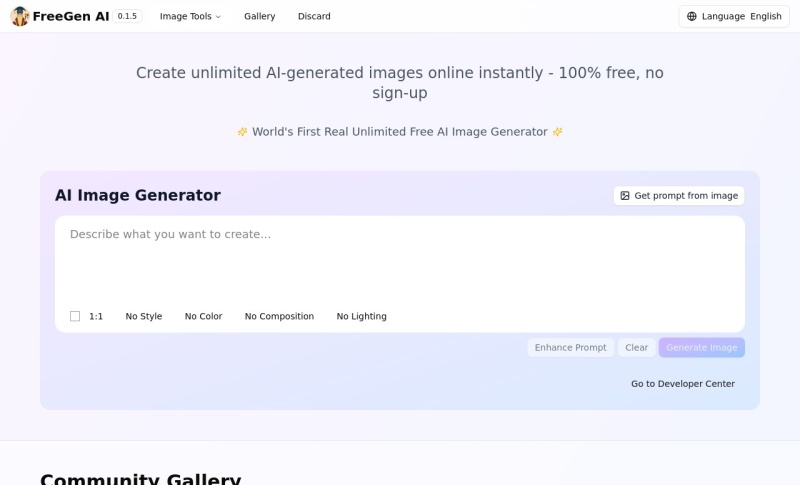Image resolution: width=800 pixels, height=485 pixels.
Task: Focus the prompt description text area
Action: point(400,261)
